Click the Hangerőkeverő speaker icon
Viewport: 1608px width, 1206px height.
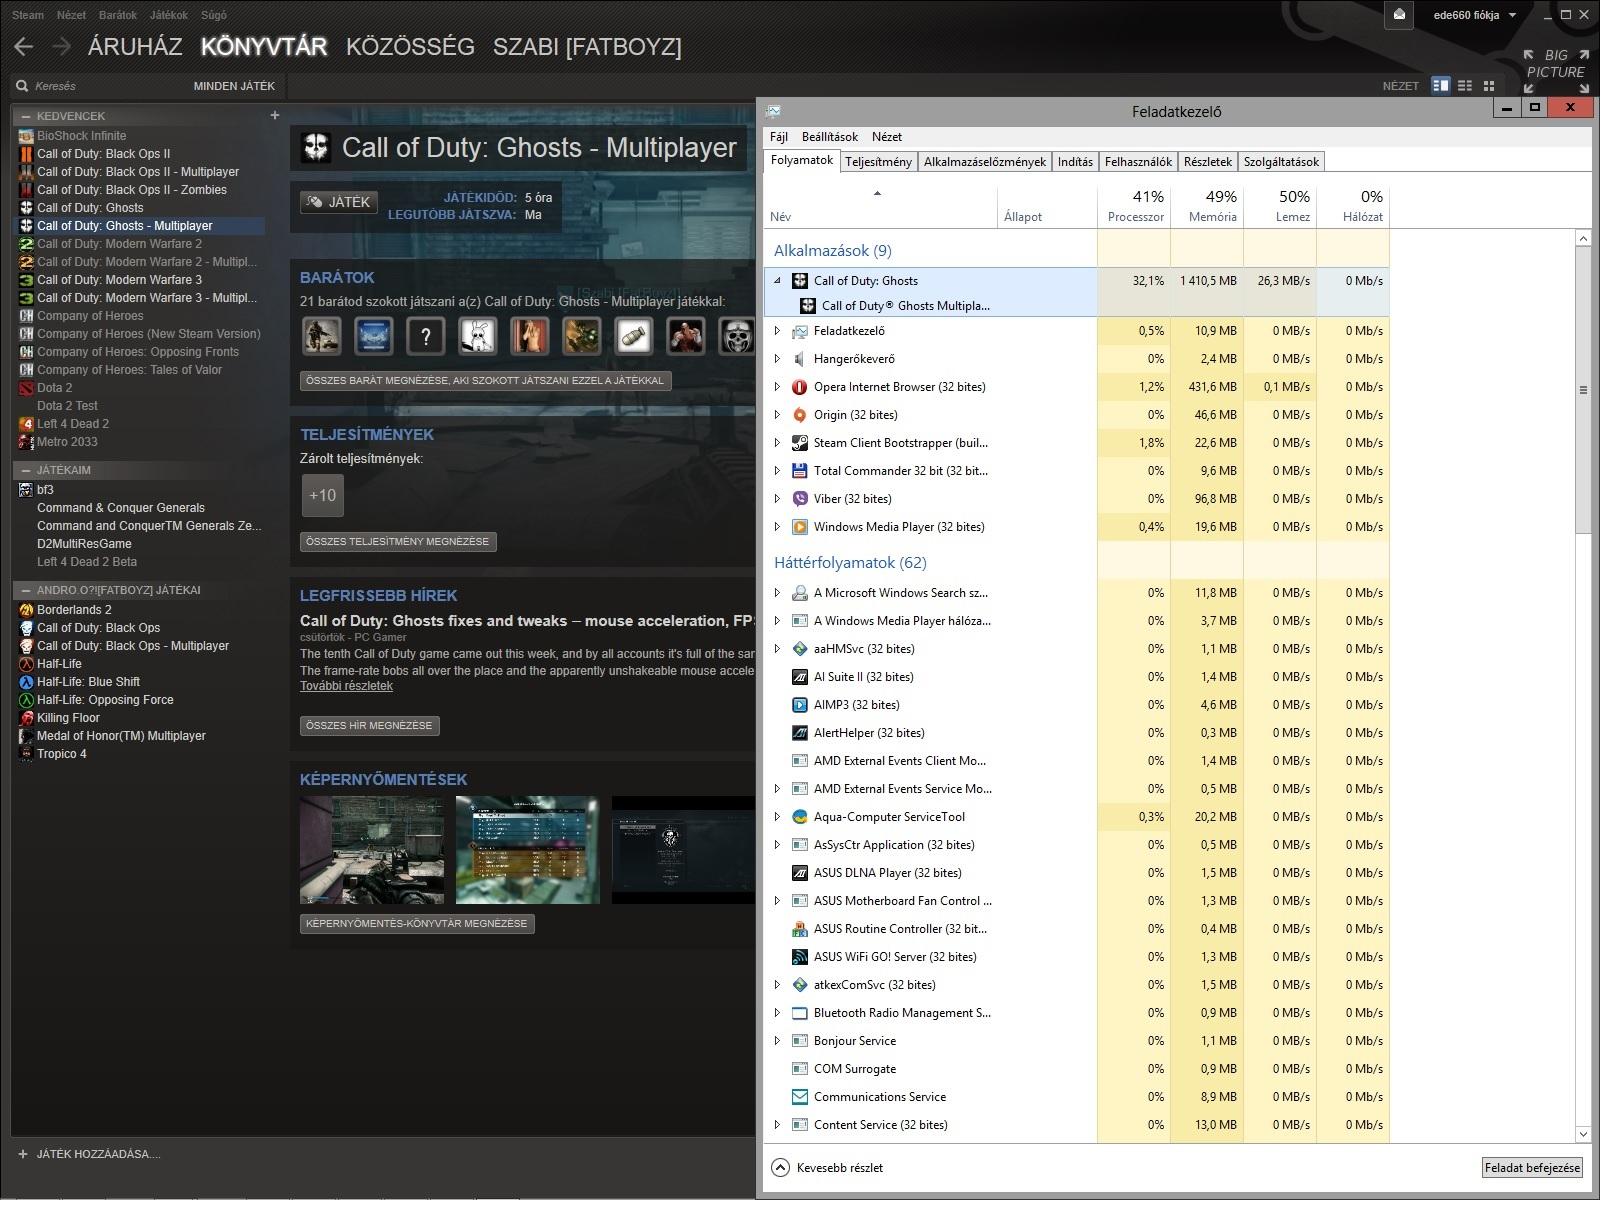pyautogui.click(x=799, y=359)
